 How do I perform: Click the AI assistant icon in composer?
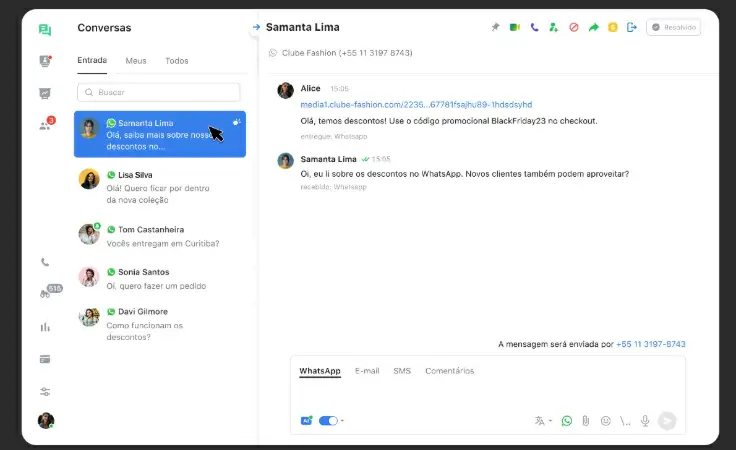[307, 420]
